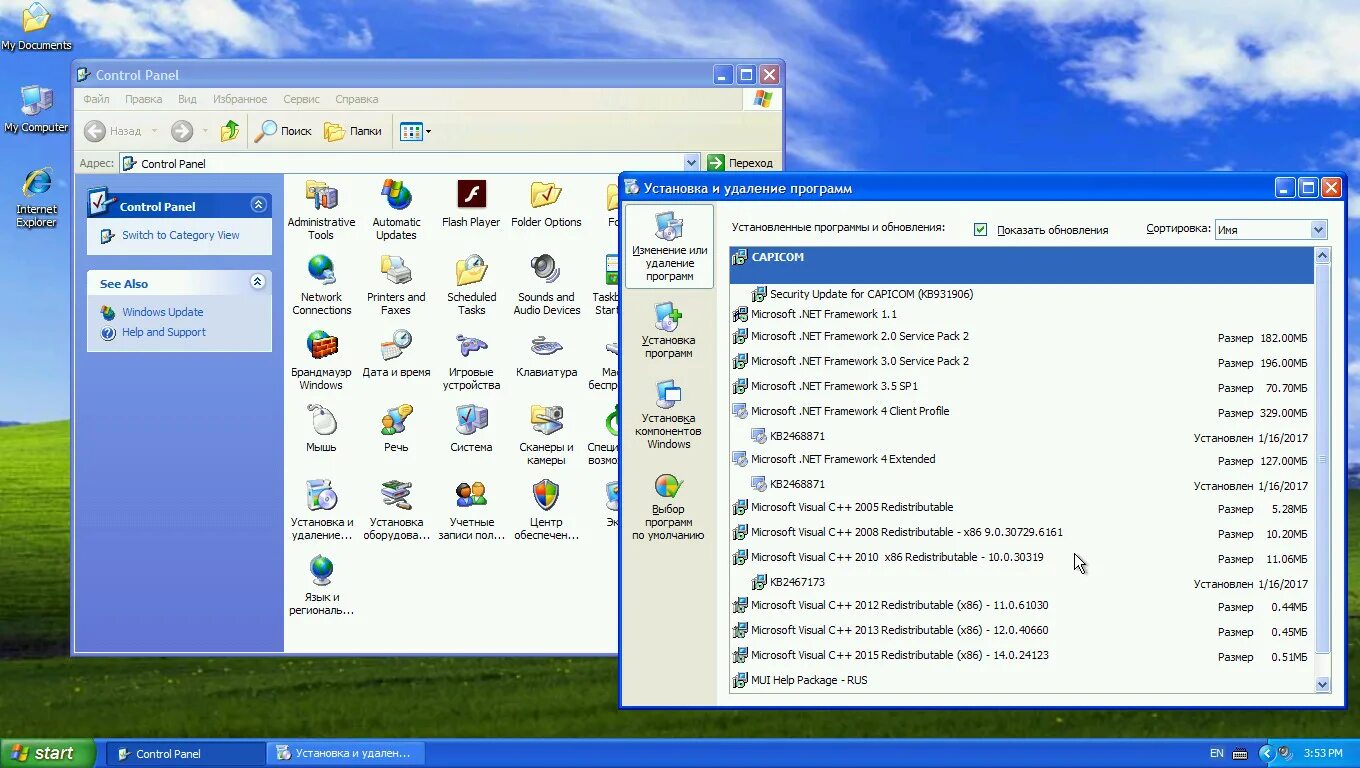Open Network Connections icon
This screenshot has height=768, width=1360.
[x=321, y=285]
